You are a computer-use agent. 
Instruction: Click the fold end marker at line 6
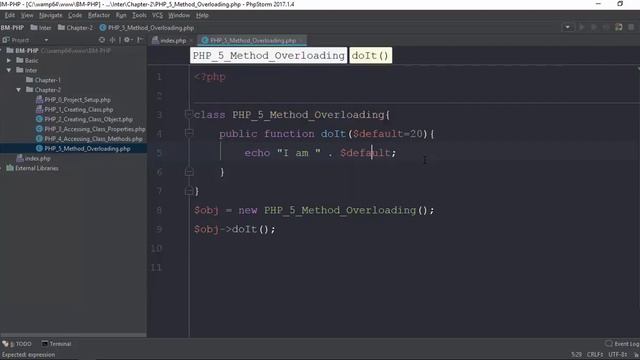pos(189,172)
